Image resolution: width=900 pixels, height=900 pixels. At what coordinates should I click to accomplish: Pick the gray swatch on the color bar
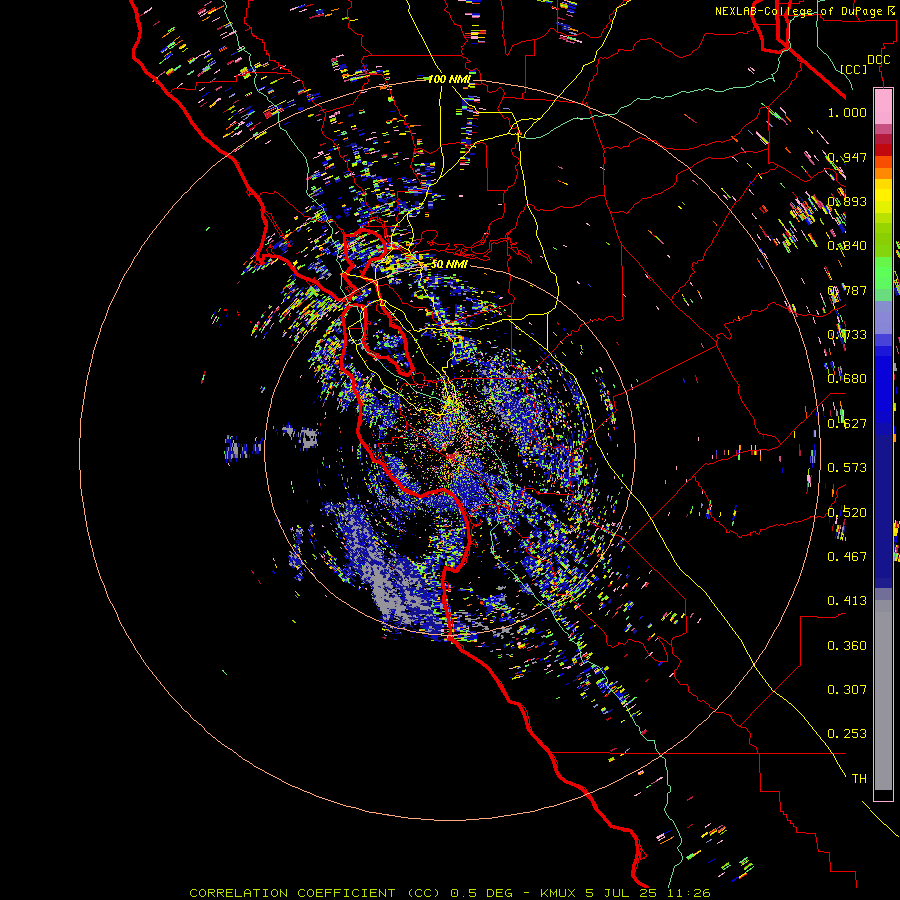click(883, 695)
